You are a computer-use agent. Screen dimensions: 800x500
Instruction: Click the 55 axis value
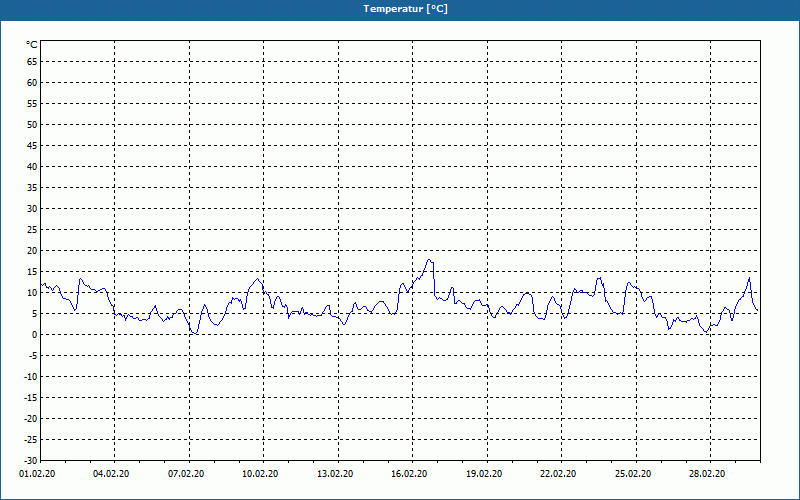tap(32, 104)
